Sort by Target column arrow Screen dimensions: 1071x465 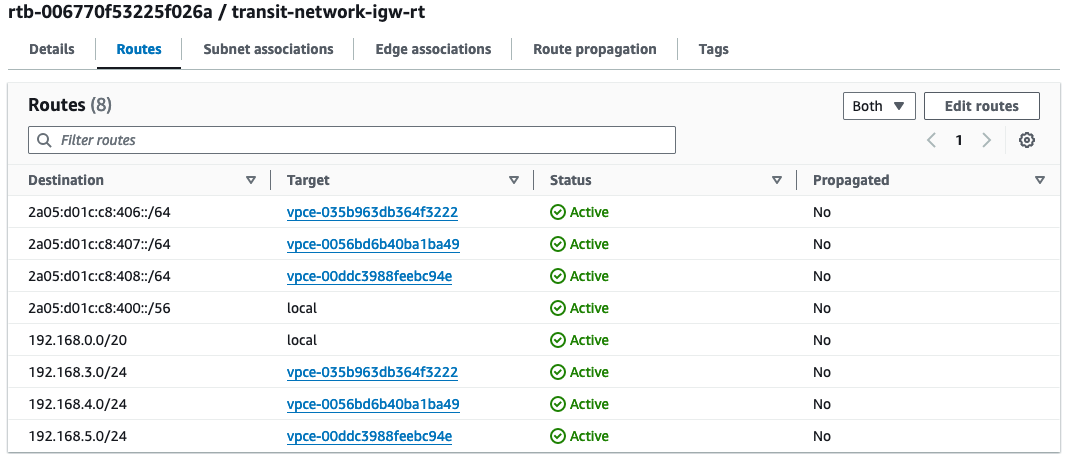click(514, 180)
